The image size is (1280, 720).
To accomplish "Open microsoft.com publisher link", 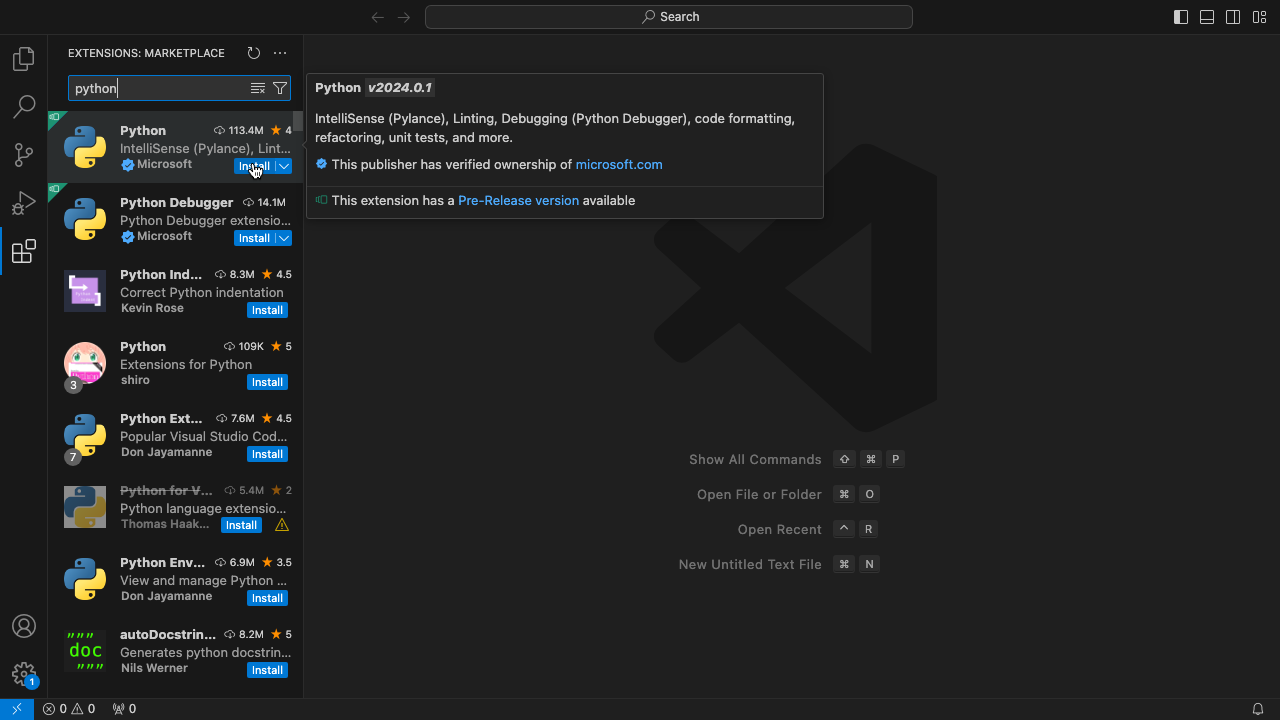I will [x=619, y=164].
